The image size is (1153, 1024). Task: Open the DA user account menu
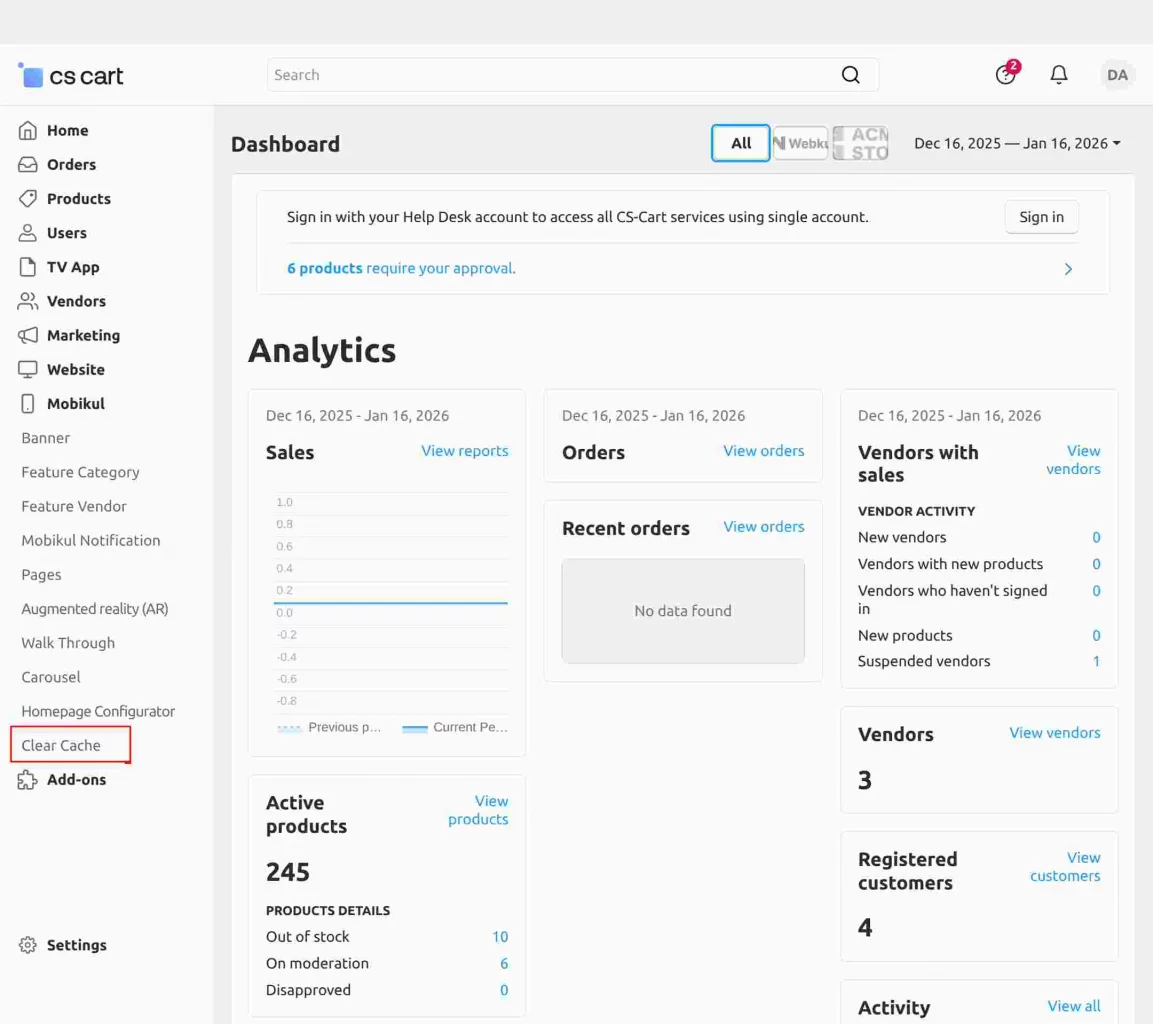1117,75
